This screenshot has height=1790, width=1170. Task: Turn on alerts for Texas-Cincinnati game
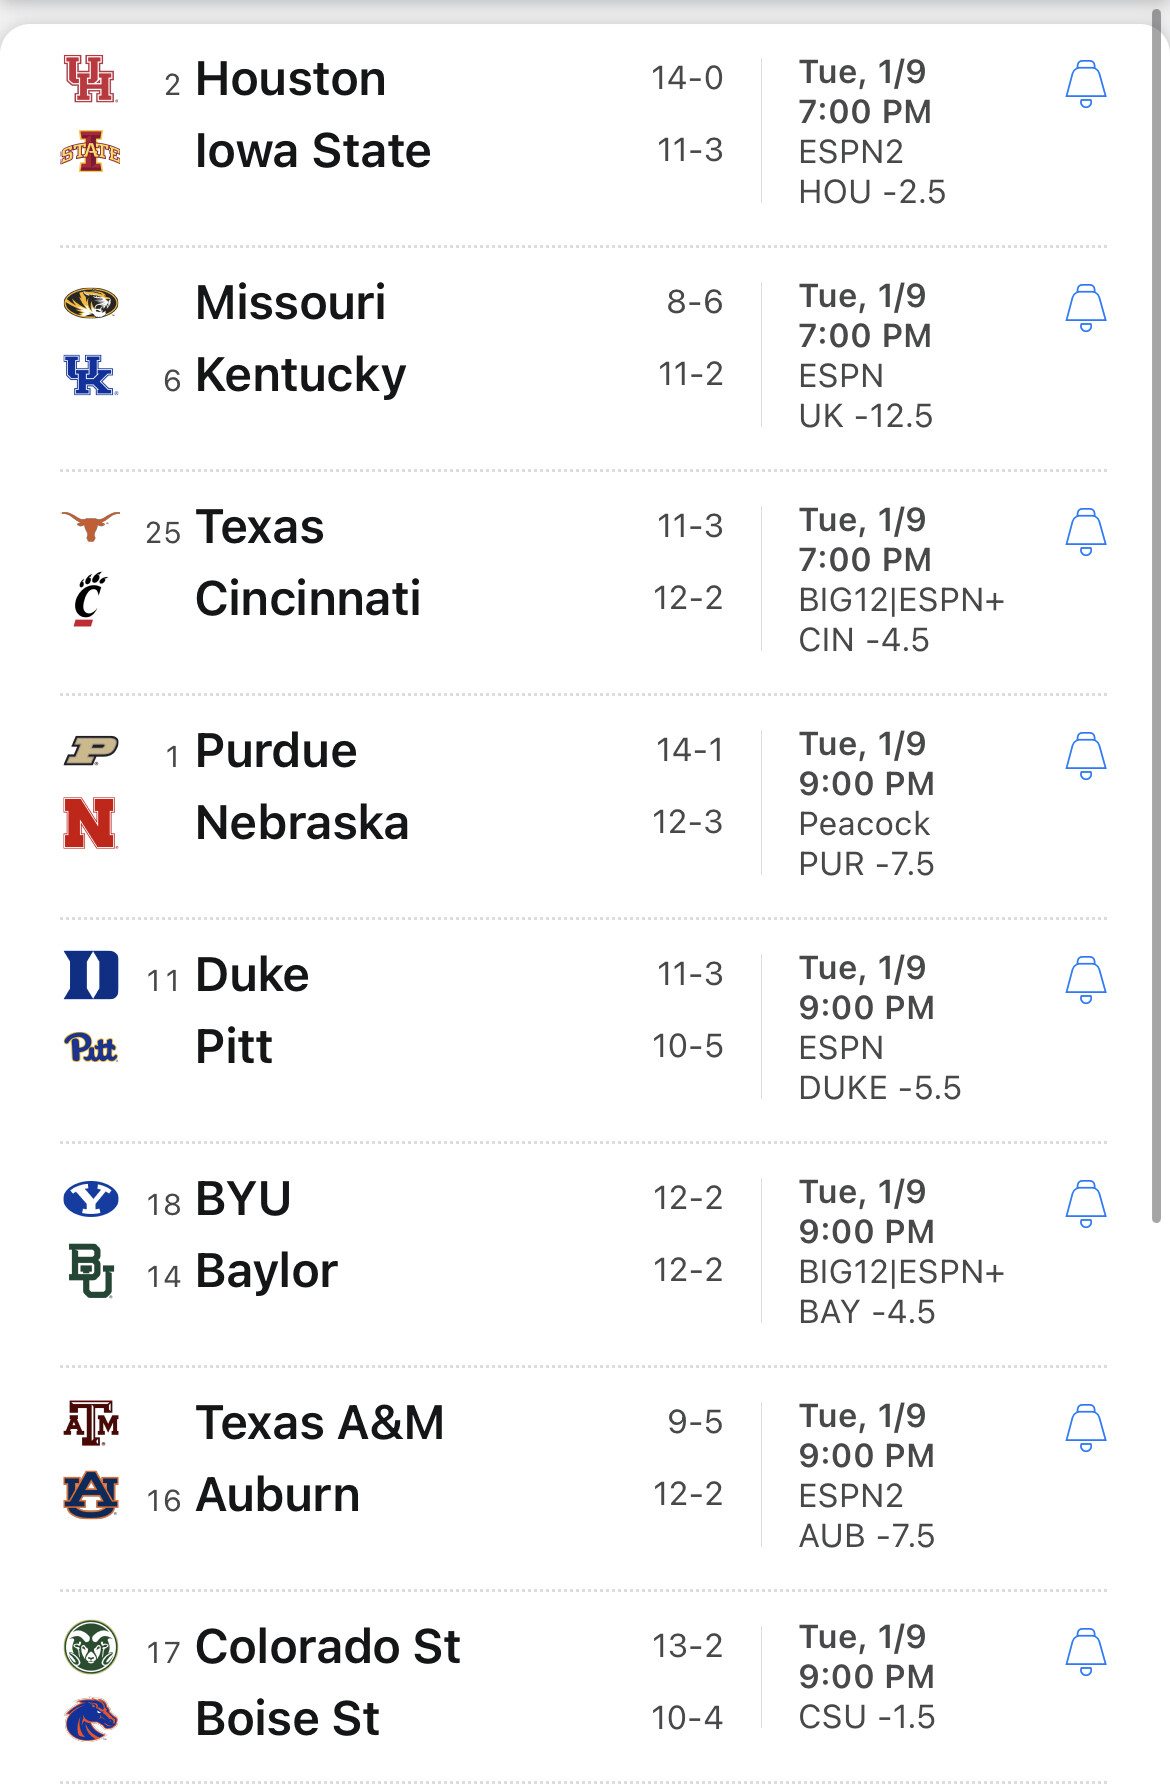[1085, 531]
